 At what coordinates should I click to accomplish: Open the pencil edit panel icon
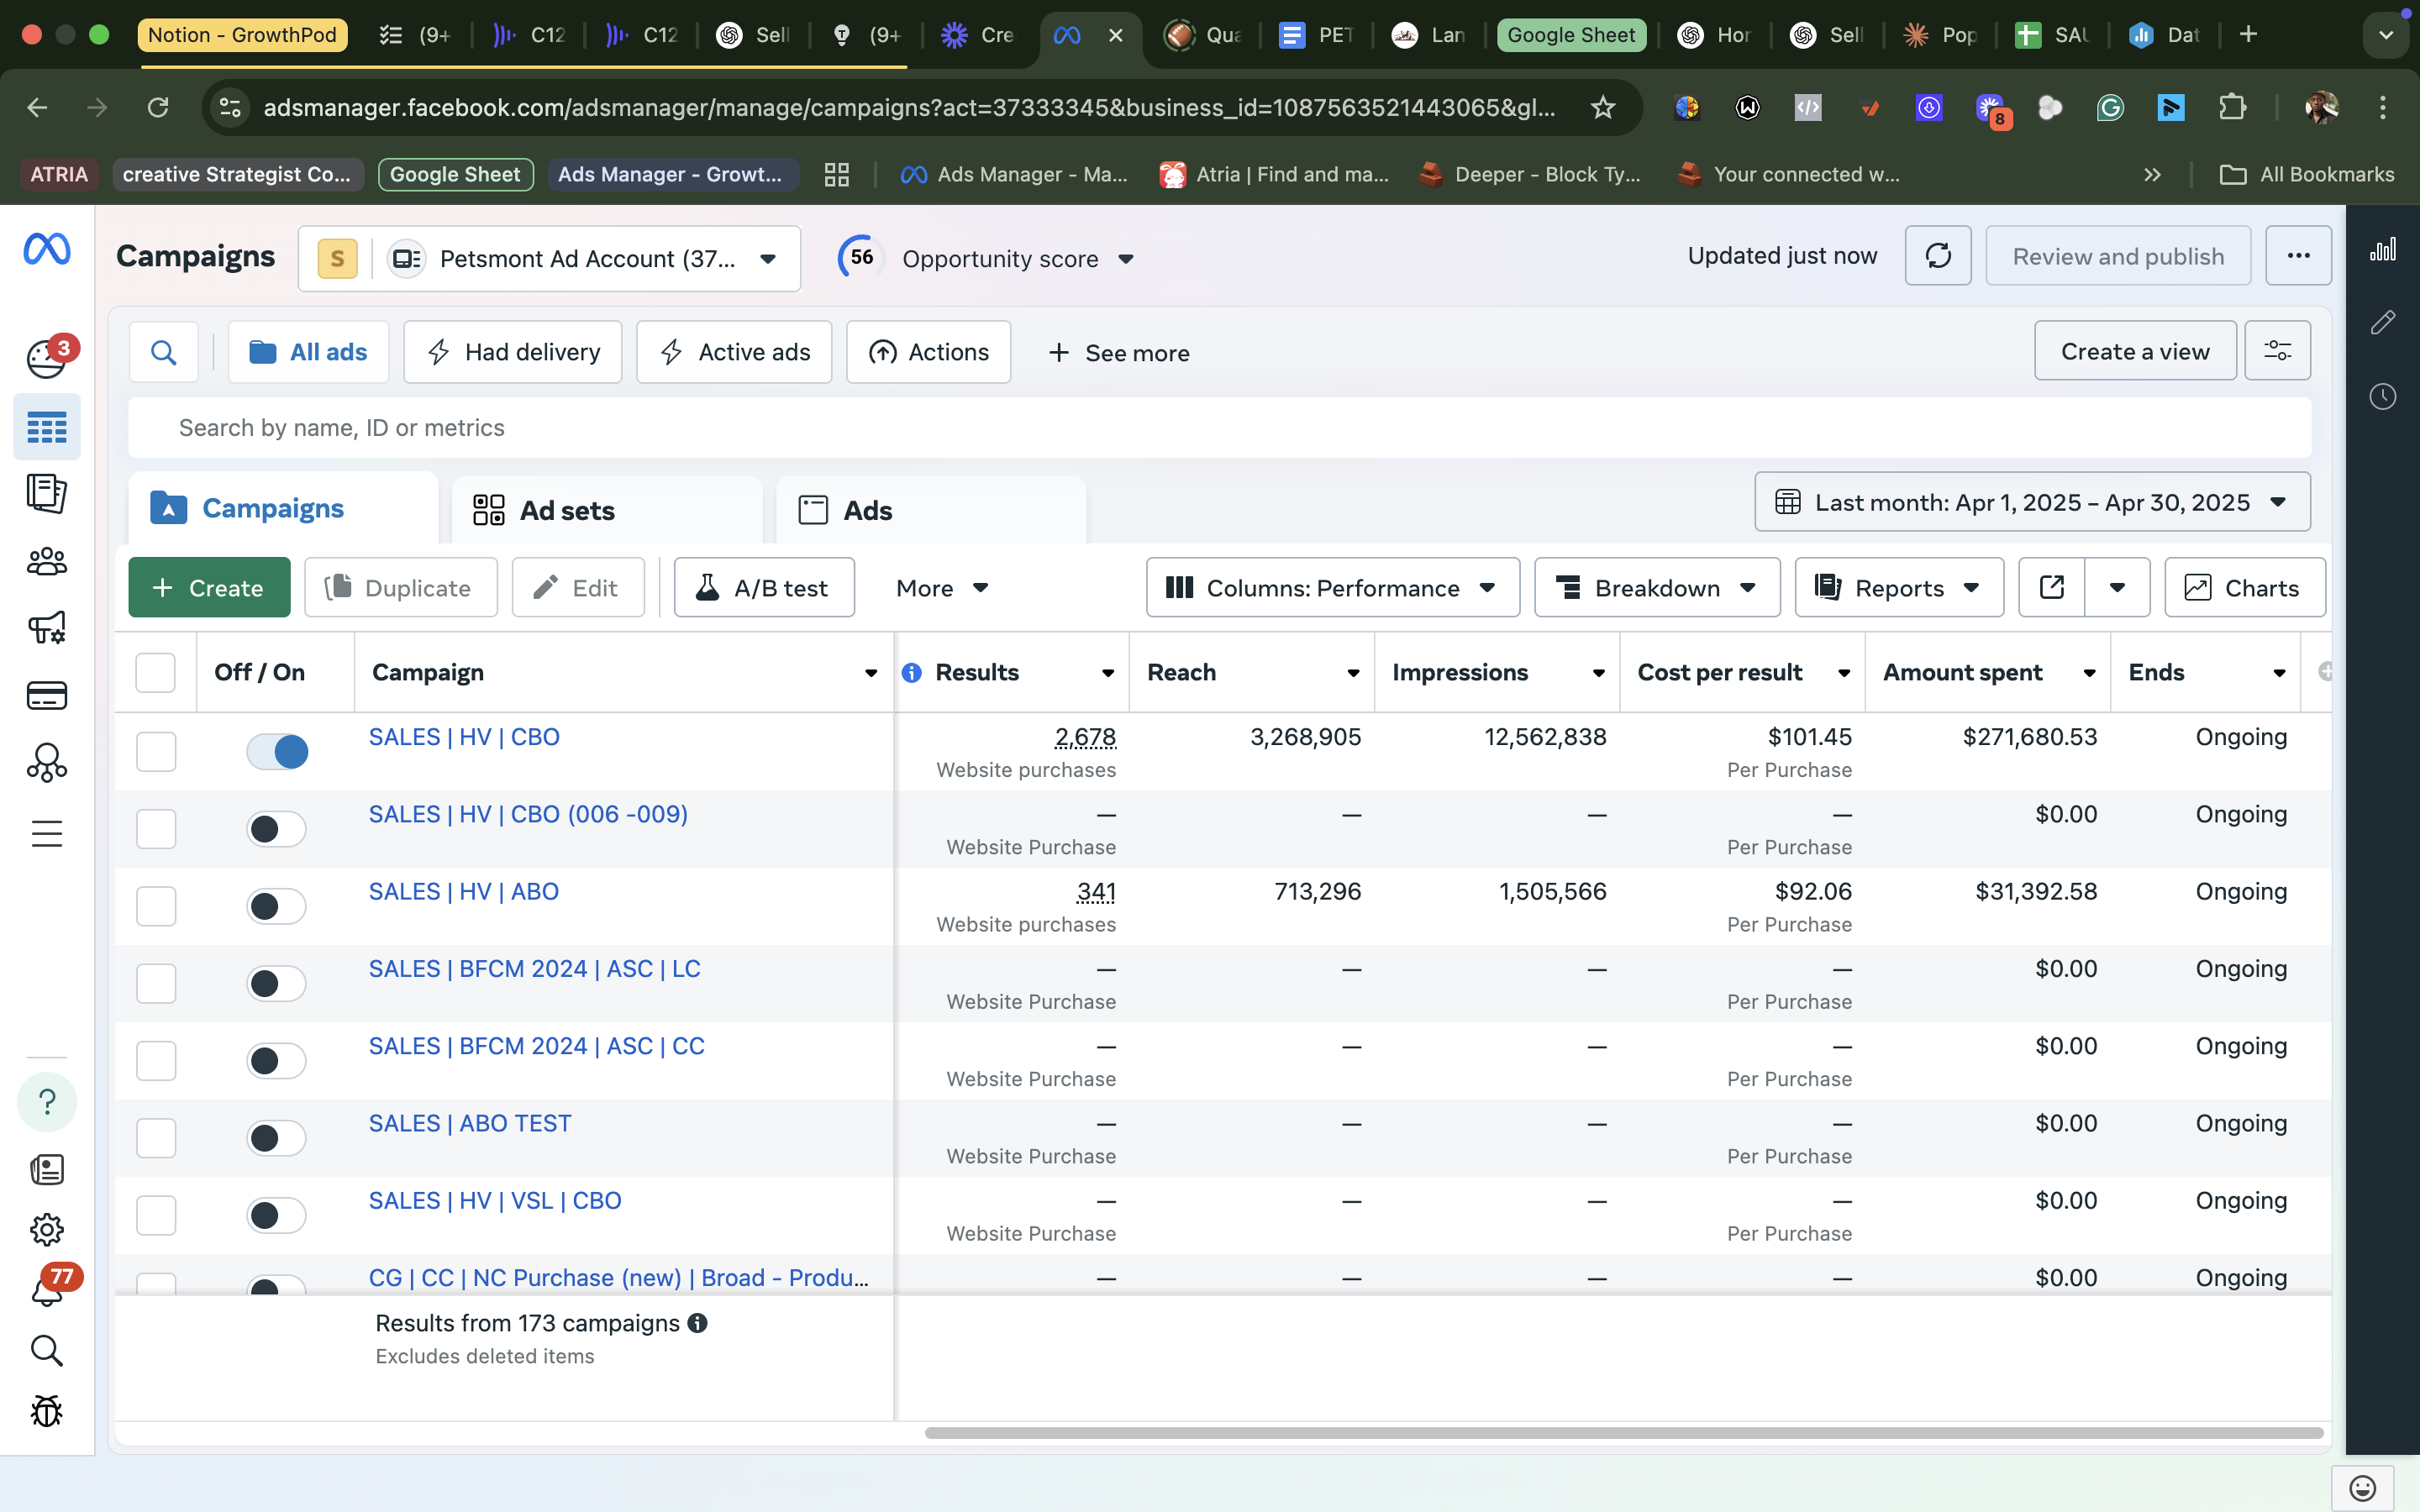click(2383, 322)
